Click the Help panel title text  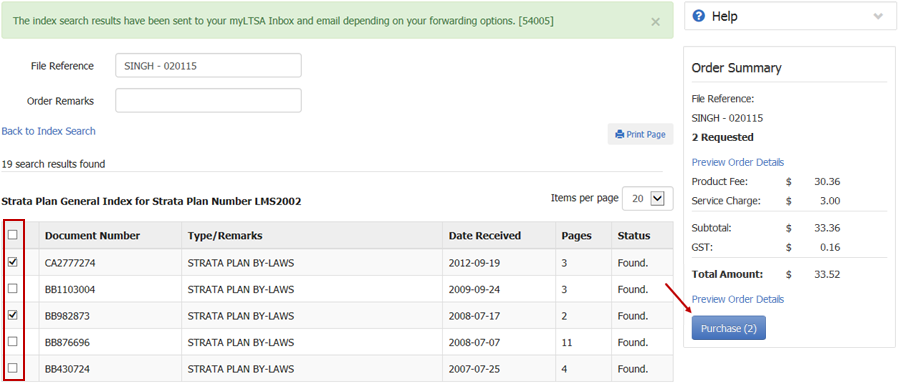[724, 16]
